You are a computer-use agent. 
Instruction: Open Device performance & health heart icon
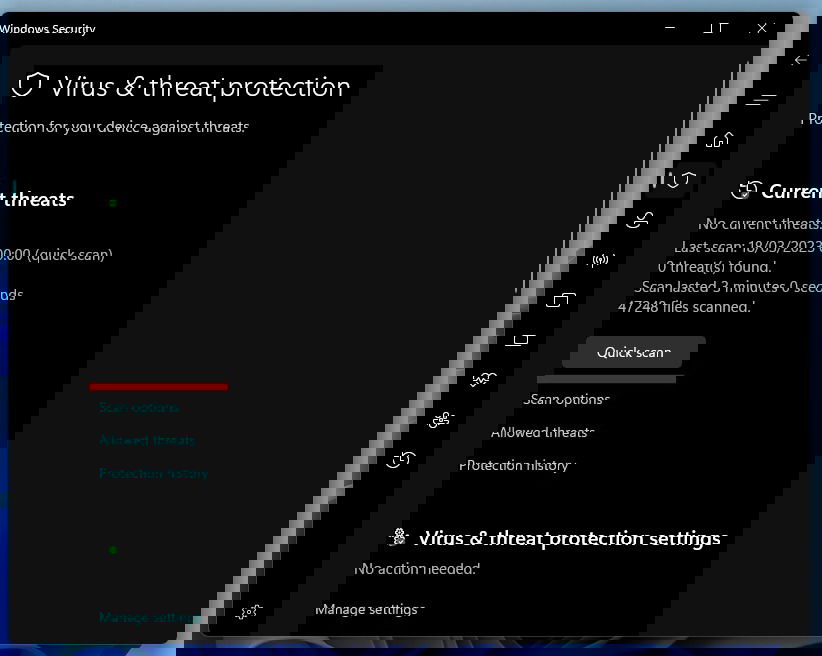click(x=482, y=379)
